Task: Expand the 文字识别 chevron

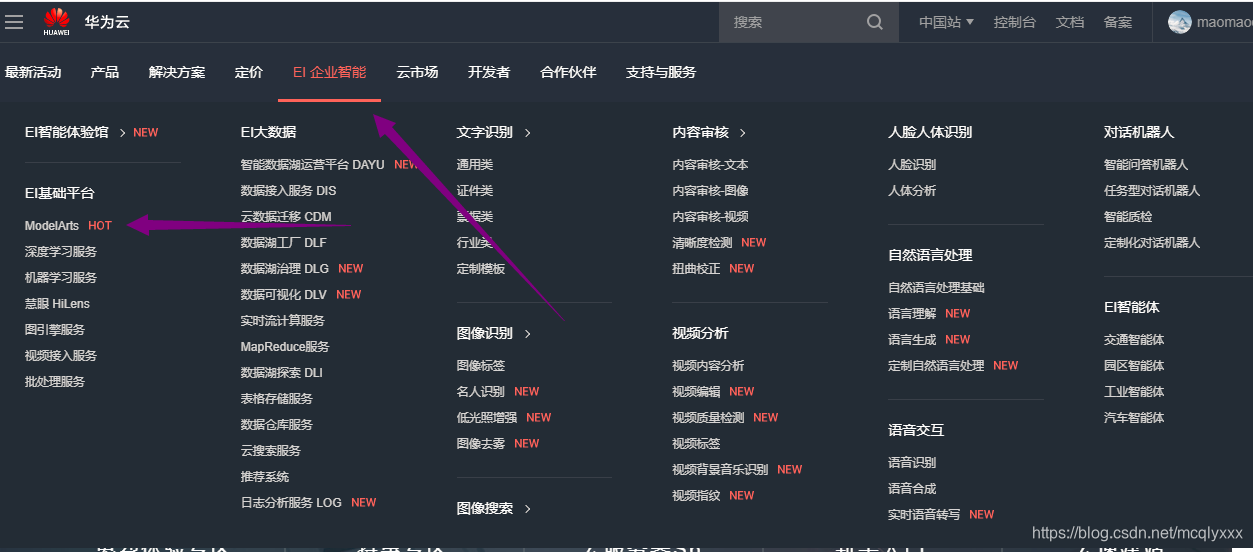Action: coord(527,132)
